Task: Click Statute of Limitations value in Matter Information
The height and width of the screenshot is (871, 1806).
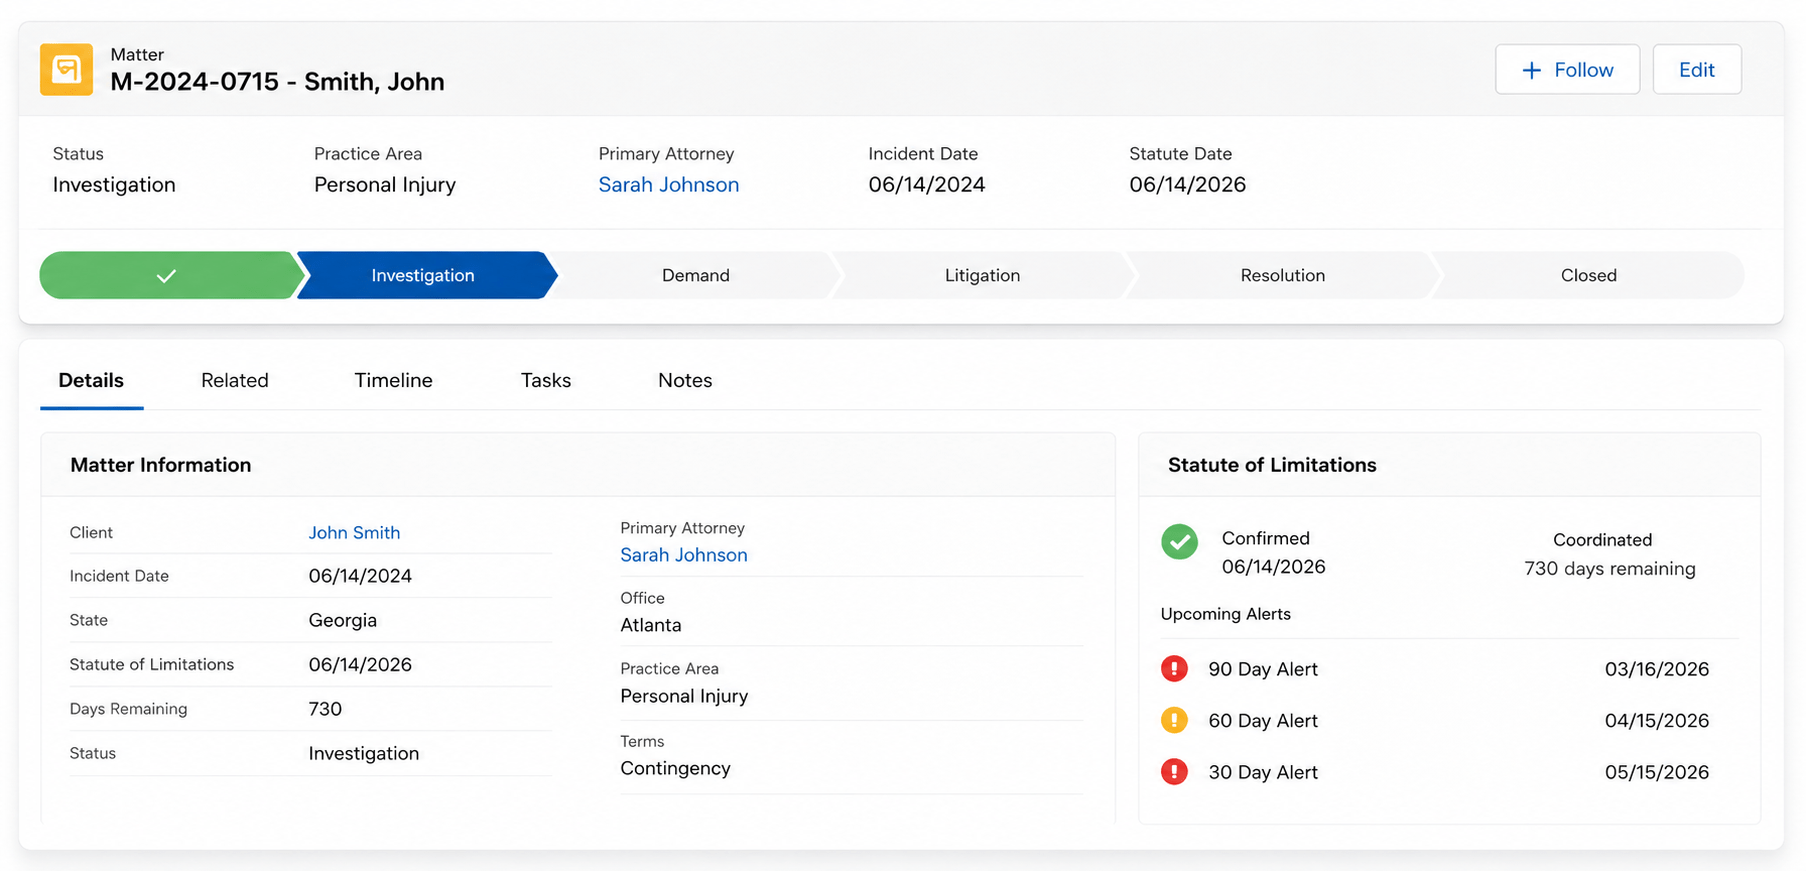Action: point(360,665)
